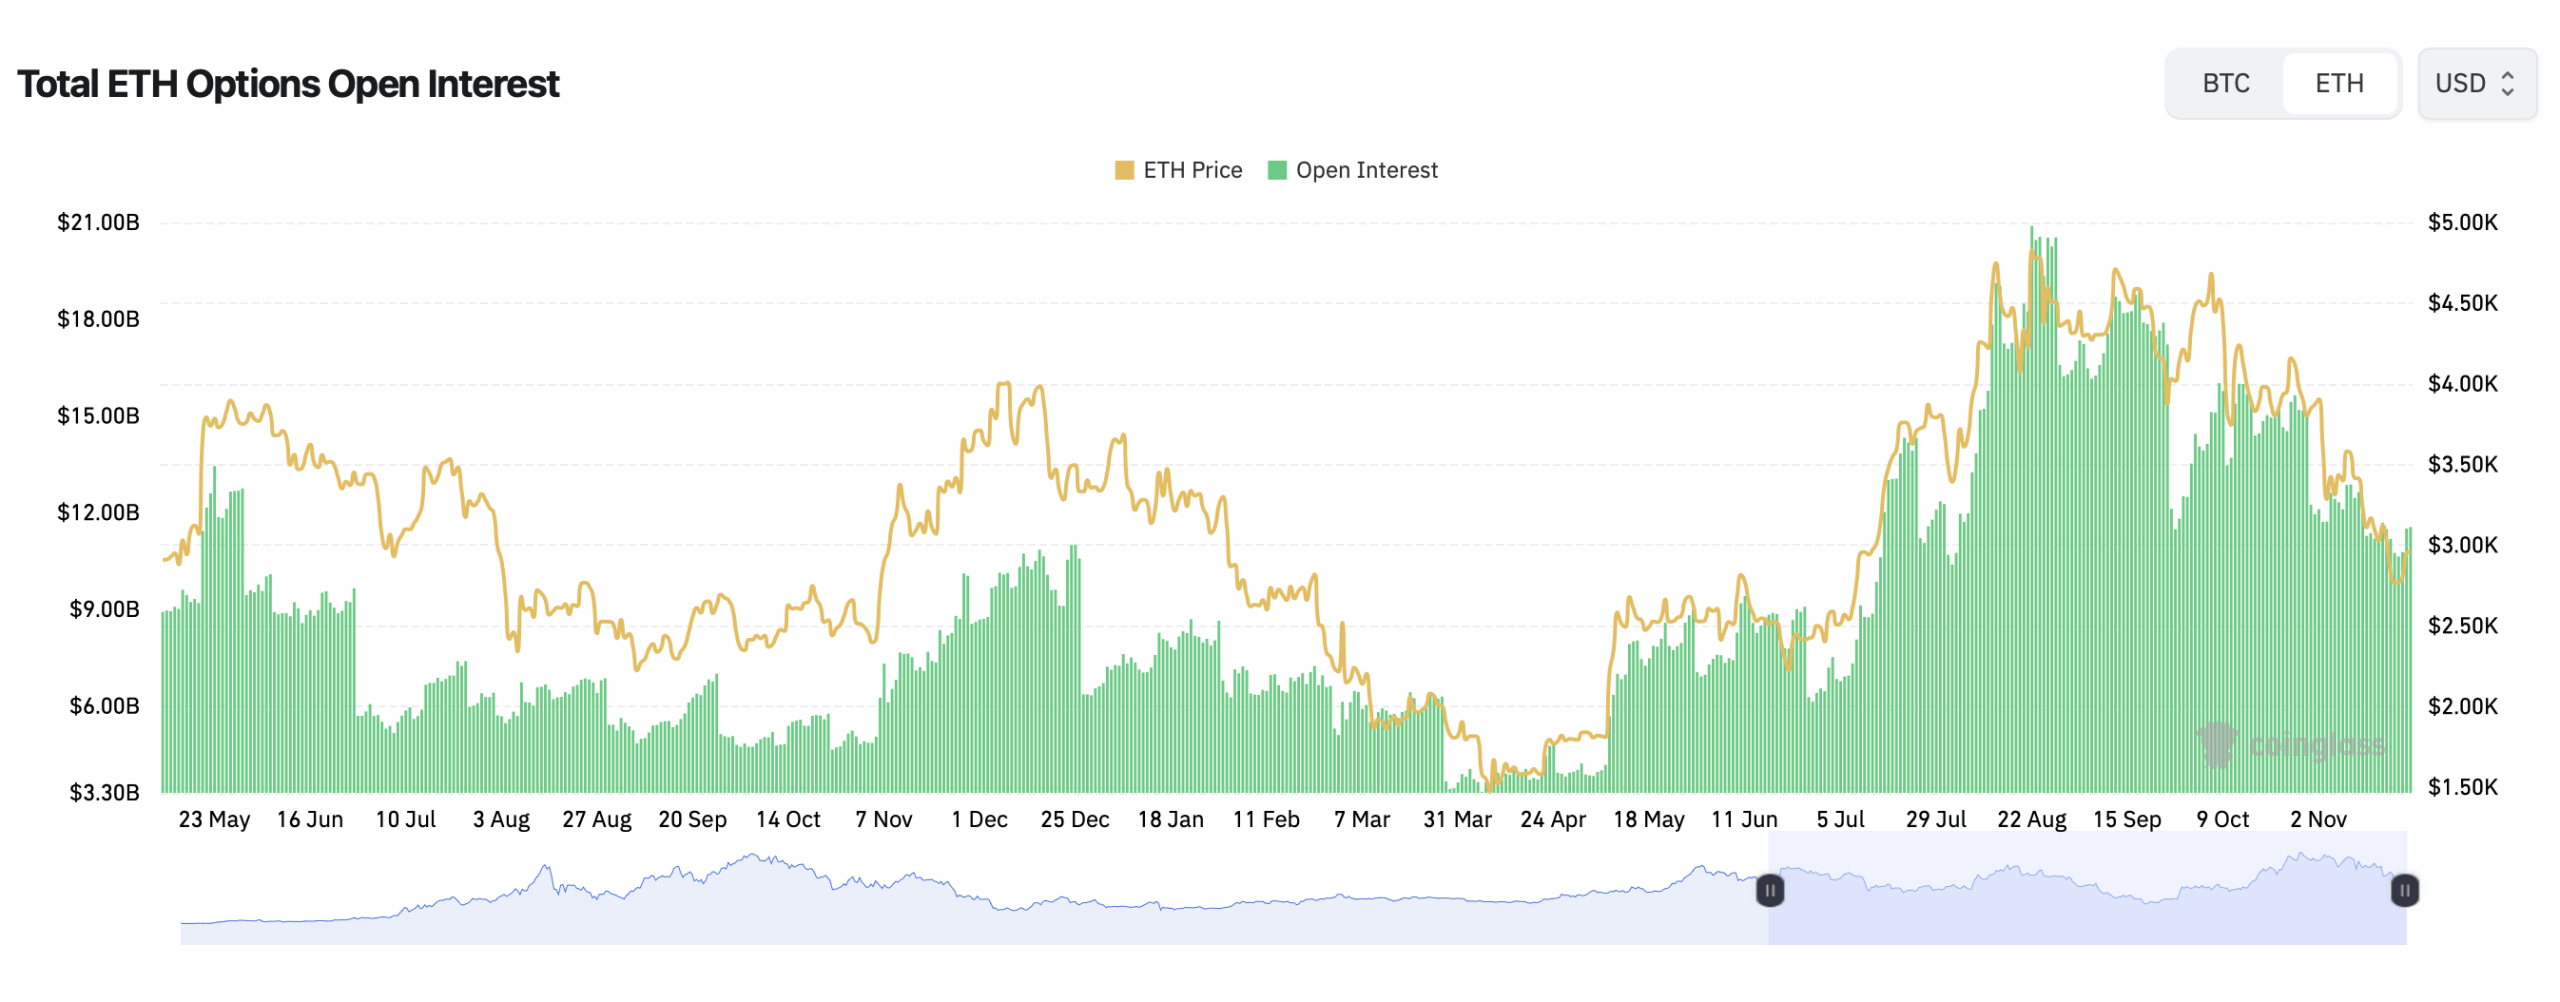Viewport: 2560px width, 1002px height.
Task: Click the $21.00B left axis label
Action: (97, 222)
